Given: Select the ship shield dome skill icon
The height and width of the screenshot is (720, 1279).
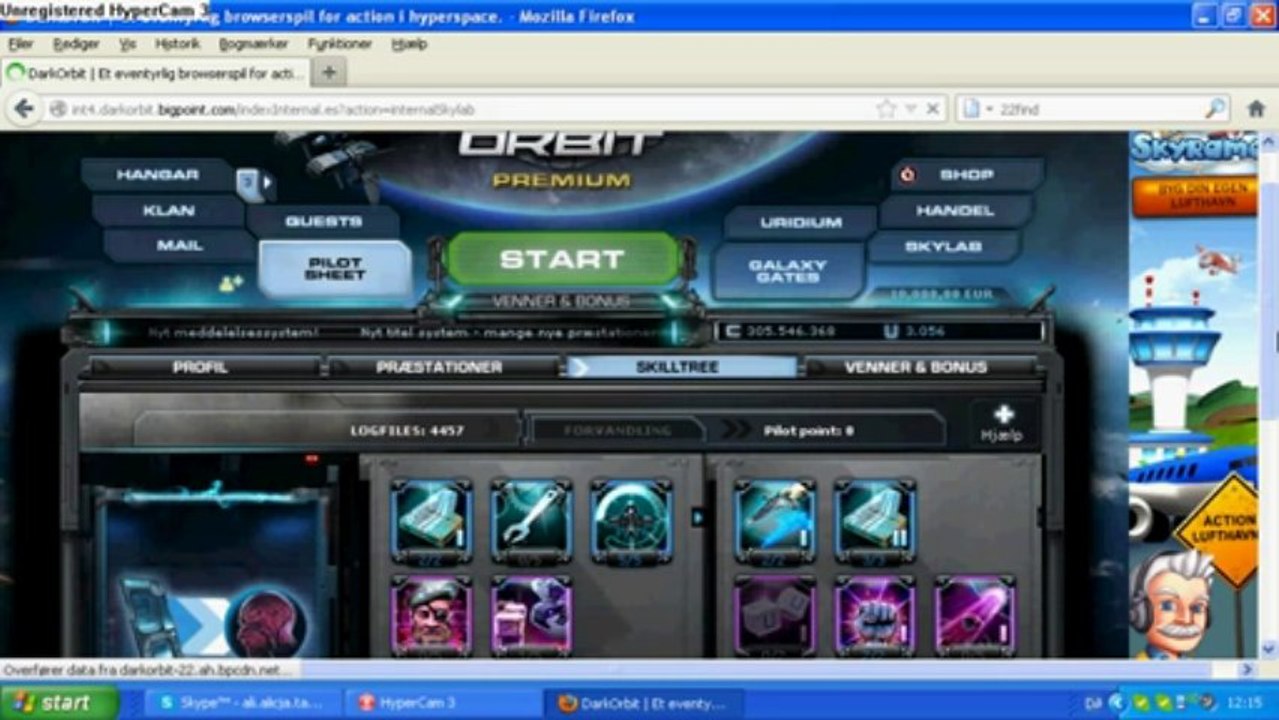Looking at the screenshot, I should coord(631,520).
